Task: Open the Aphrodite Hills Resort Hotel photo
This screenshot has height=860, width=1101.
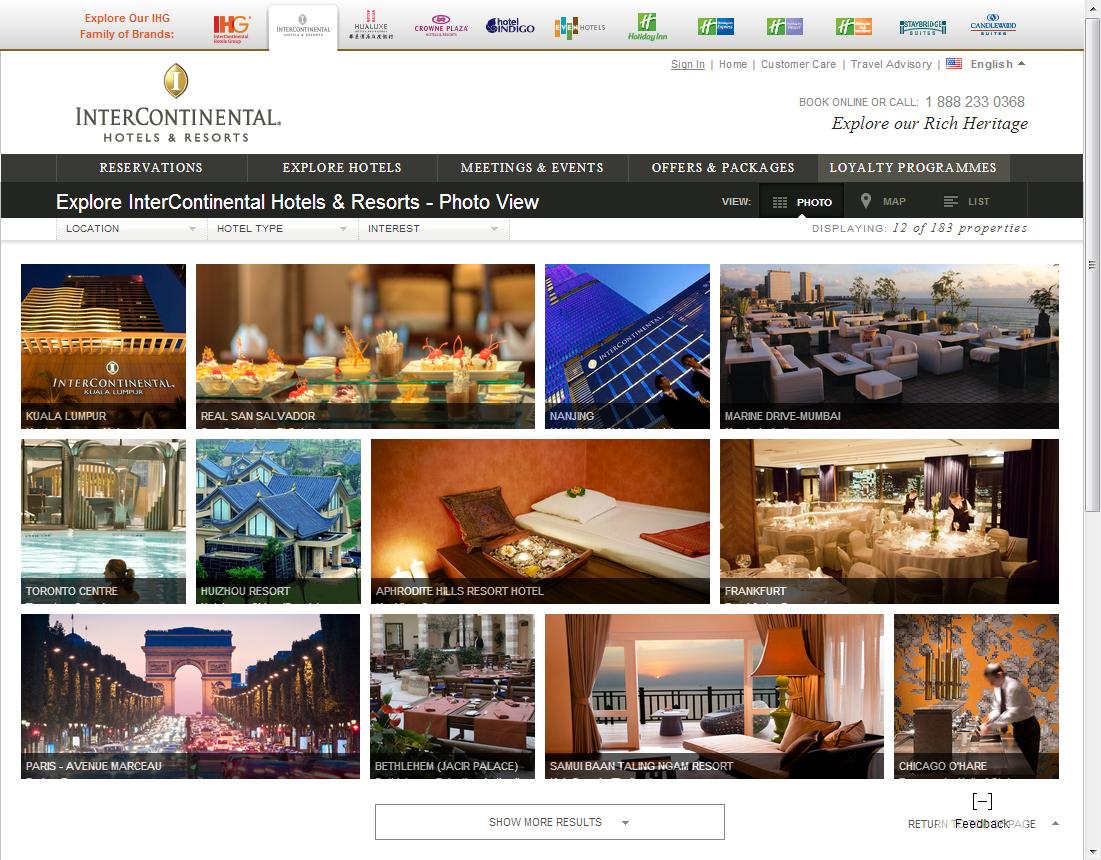Action: (x=540, y=521)
